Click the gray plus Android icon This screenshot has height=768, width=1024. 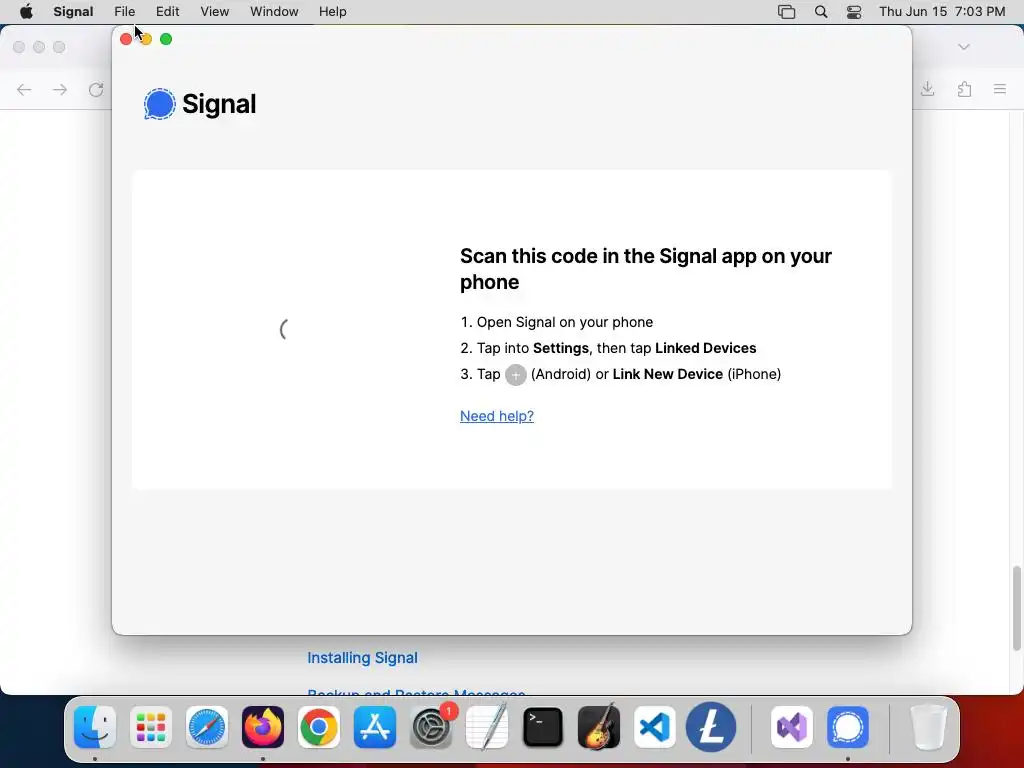[x=515, y=375]
